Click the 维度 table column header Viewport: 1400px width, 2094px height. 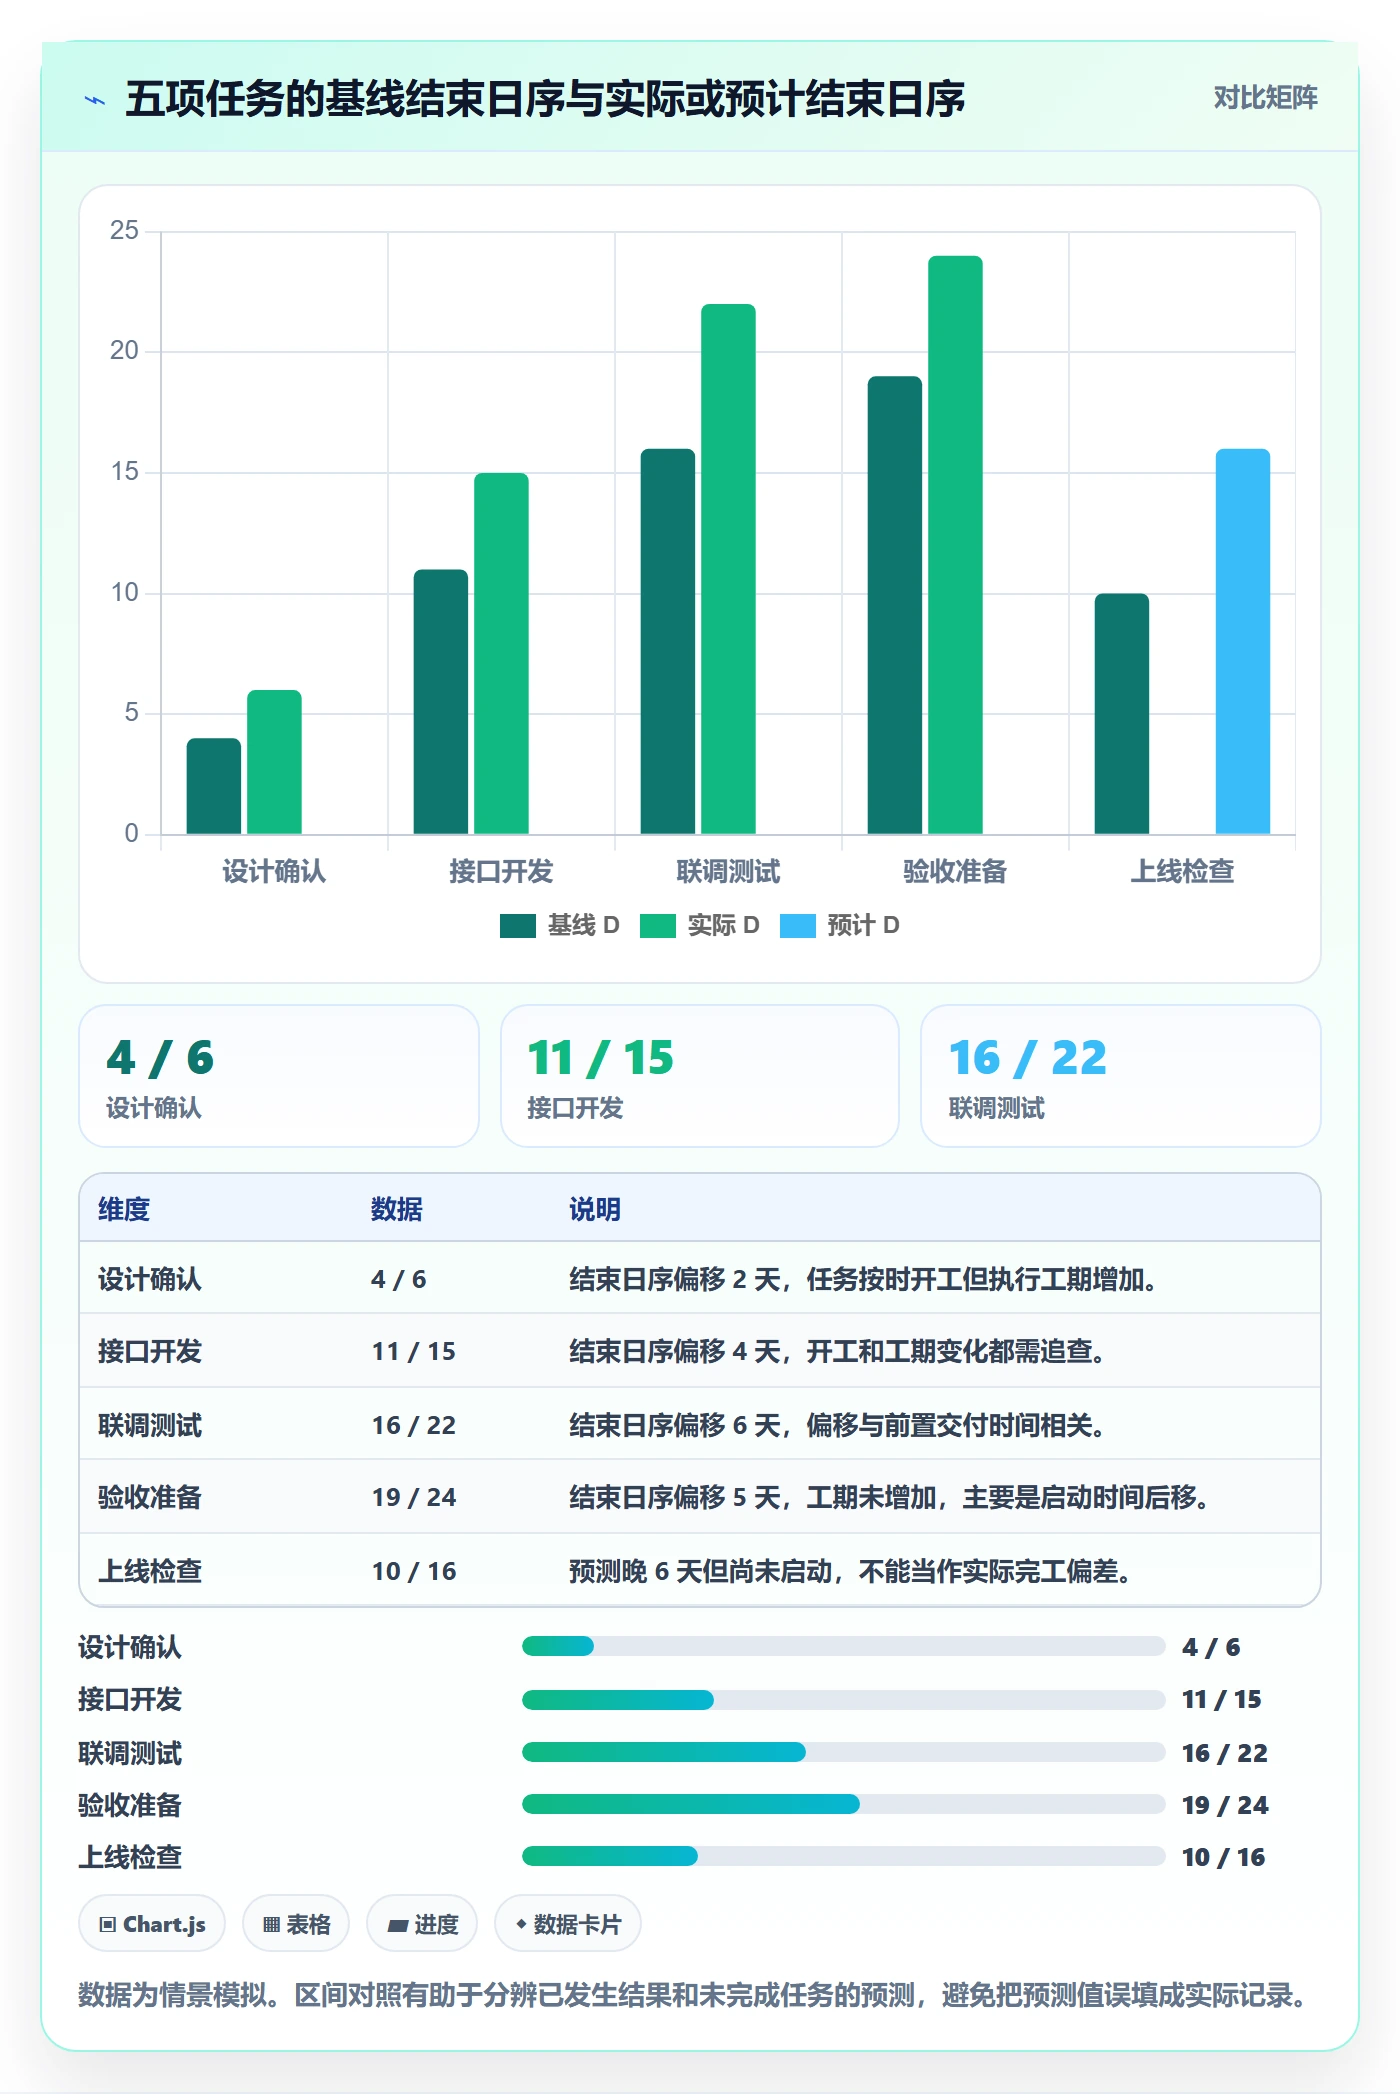(x=124, y=1209)
